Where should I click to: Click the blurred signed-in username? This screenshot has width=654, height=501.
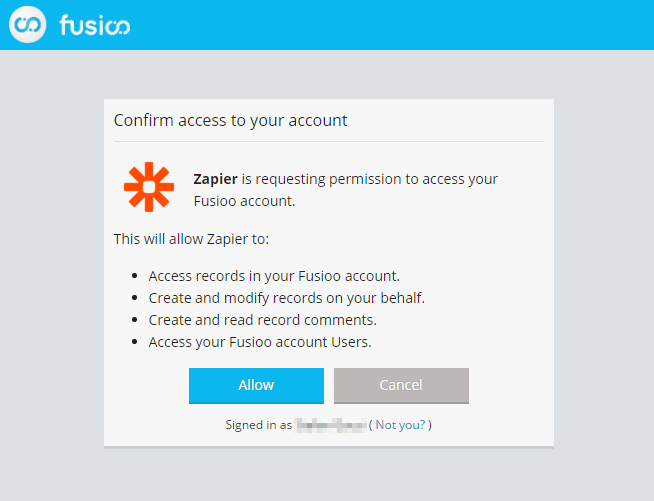(330, 425)
